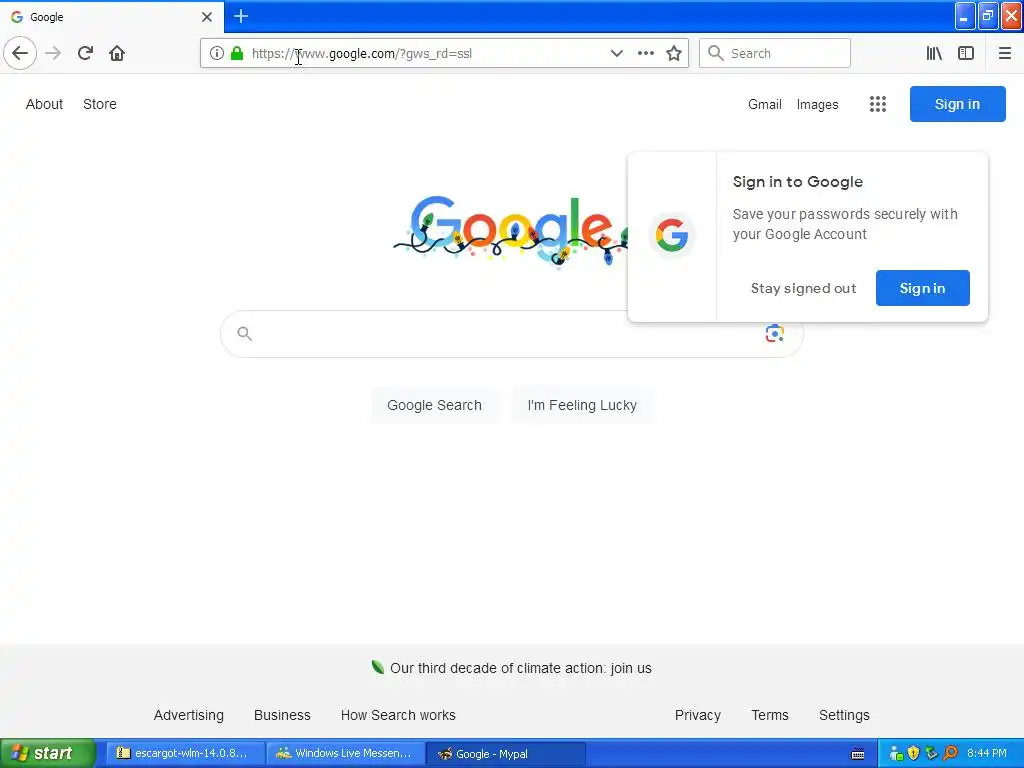Open page actions three-dot menu

pyautogui.click(x=645, y=54)
